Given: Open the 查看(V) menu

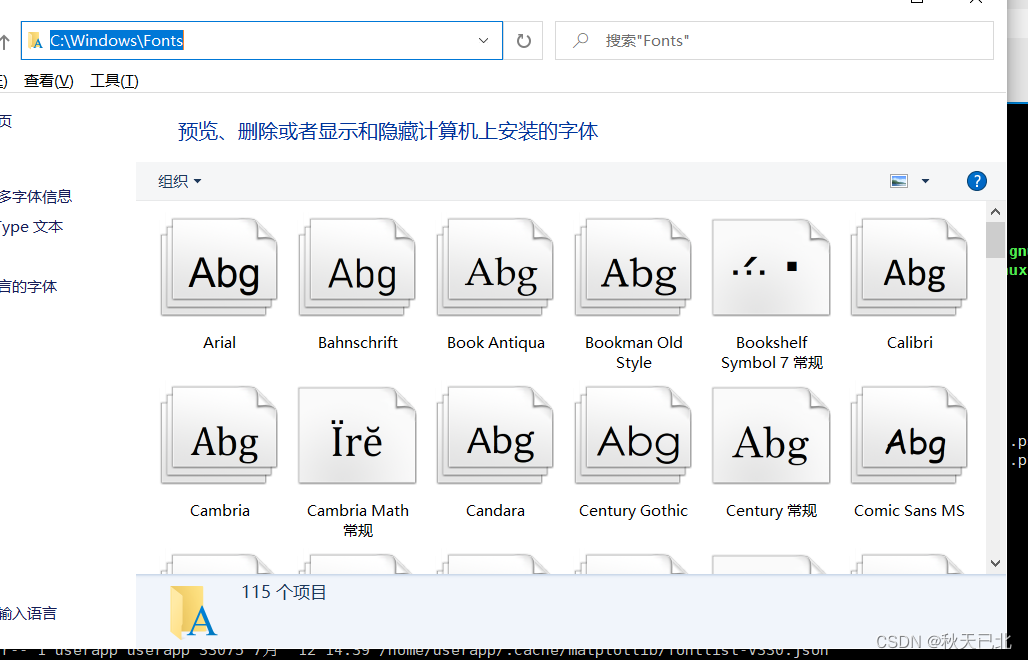Looking at the screenshot, I should point(49,81).
